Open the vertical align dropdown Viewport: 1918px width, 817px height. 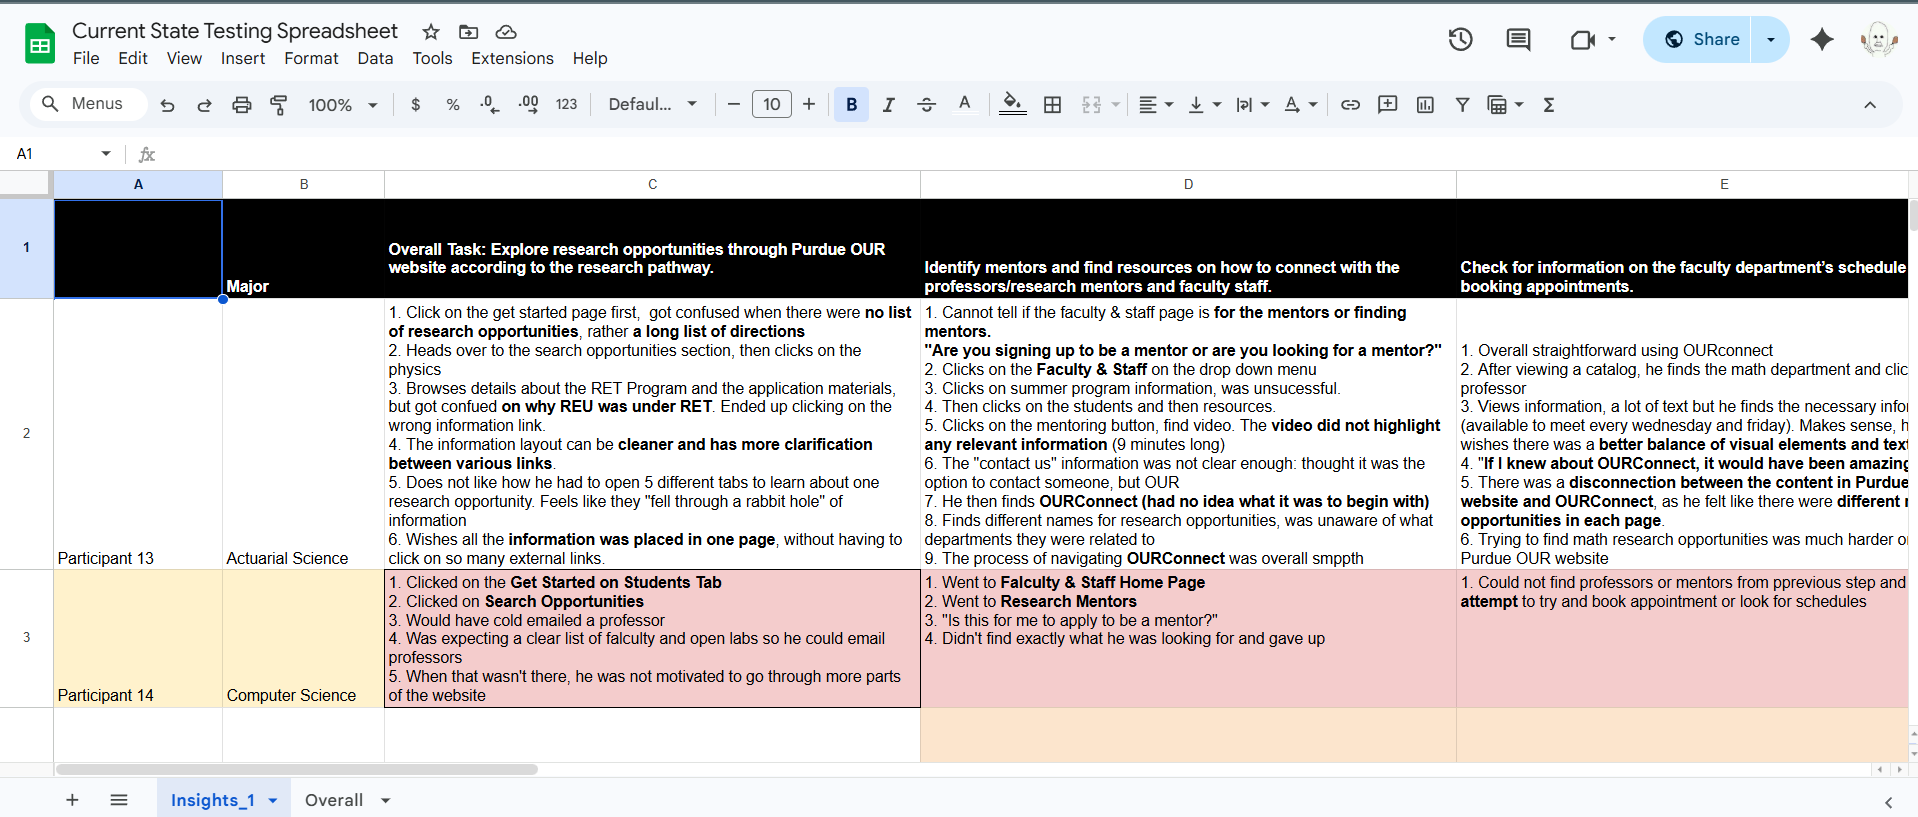coord(1204,105)
